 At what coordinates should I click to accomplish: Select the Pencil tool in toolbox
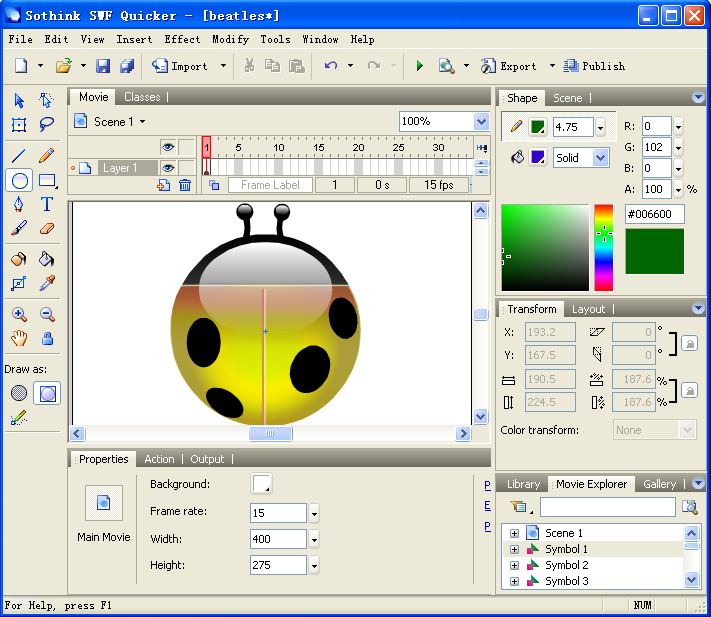(47, 156)
